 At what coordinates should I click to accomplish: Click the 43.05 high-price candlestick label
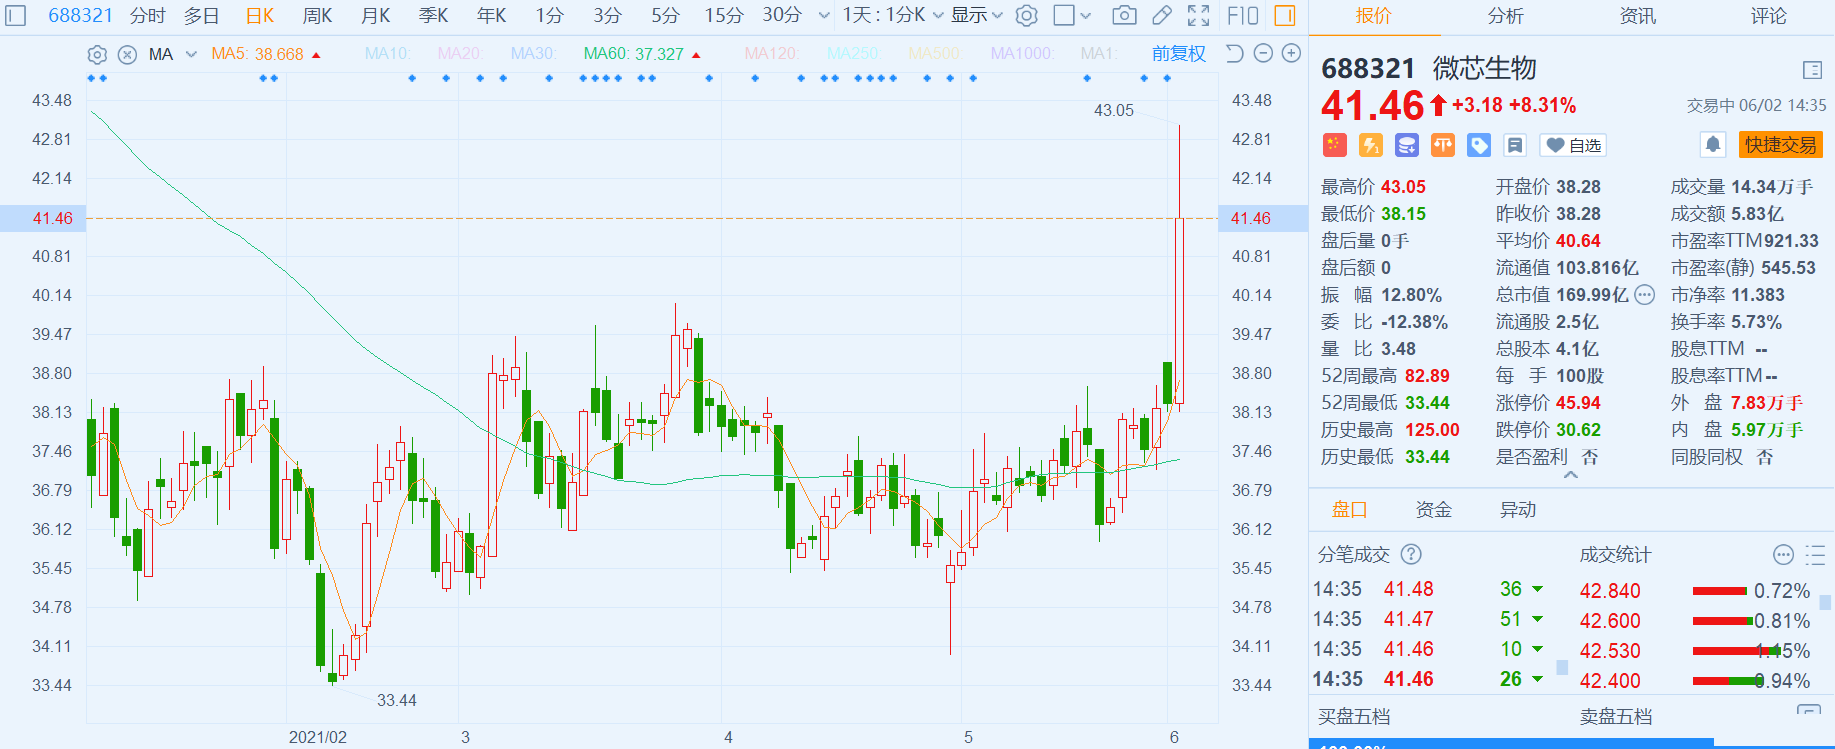click(x=1114, y=110)
